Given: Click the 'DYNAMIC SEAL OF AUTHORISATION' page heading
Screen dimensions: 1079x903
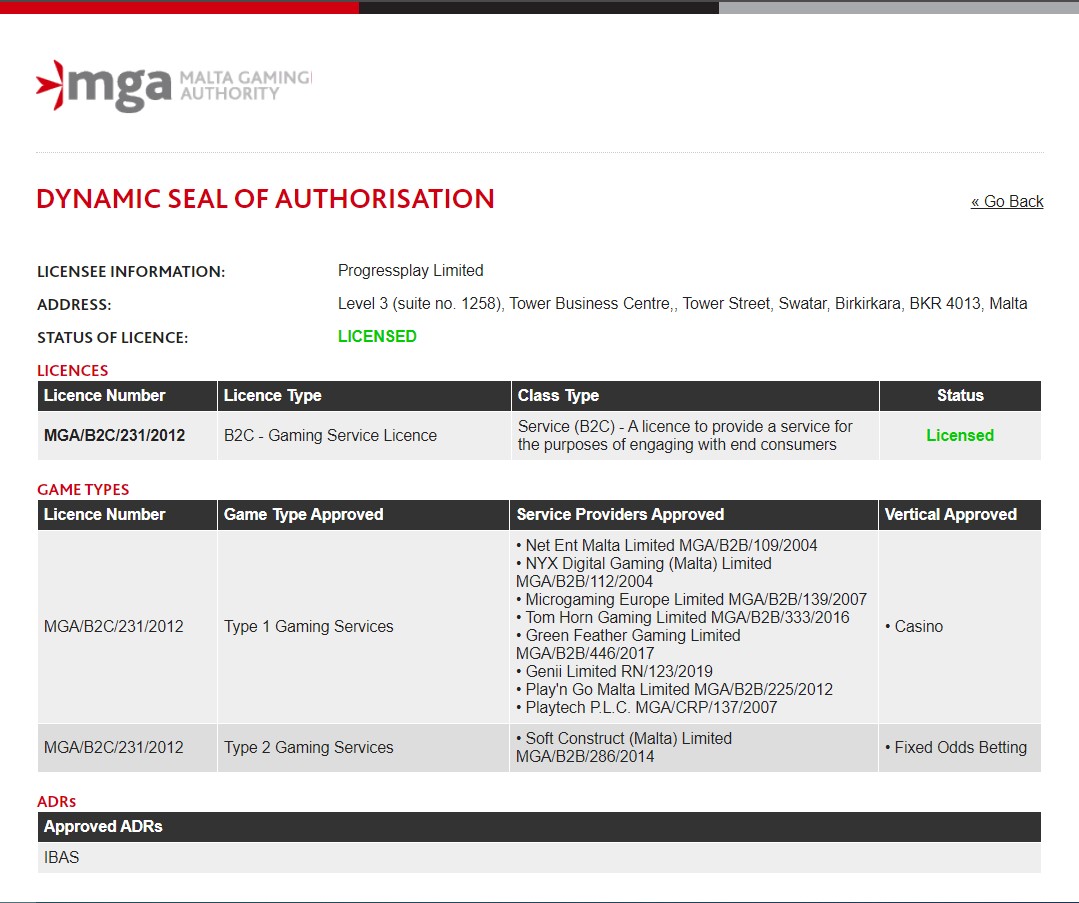Looking at the screenshot, I should tap(266, 199).
